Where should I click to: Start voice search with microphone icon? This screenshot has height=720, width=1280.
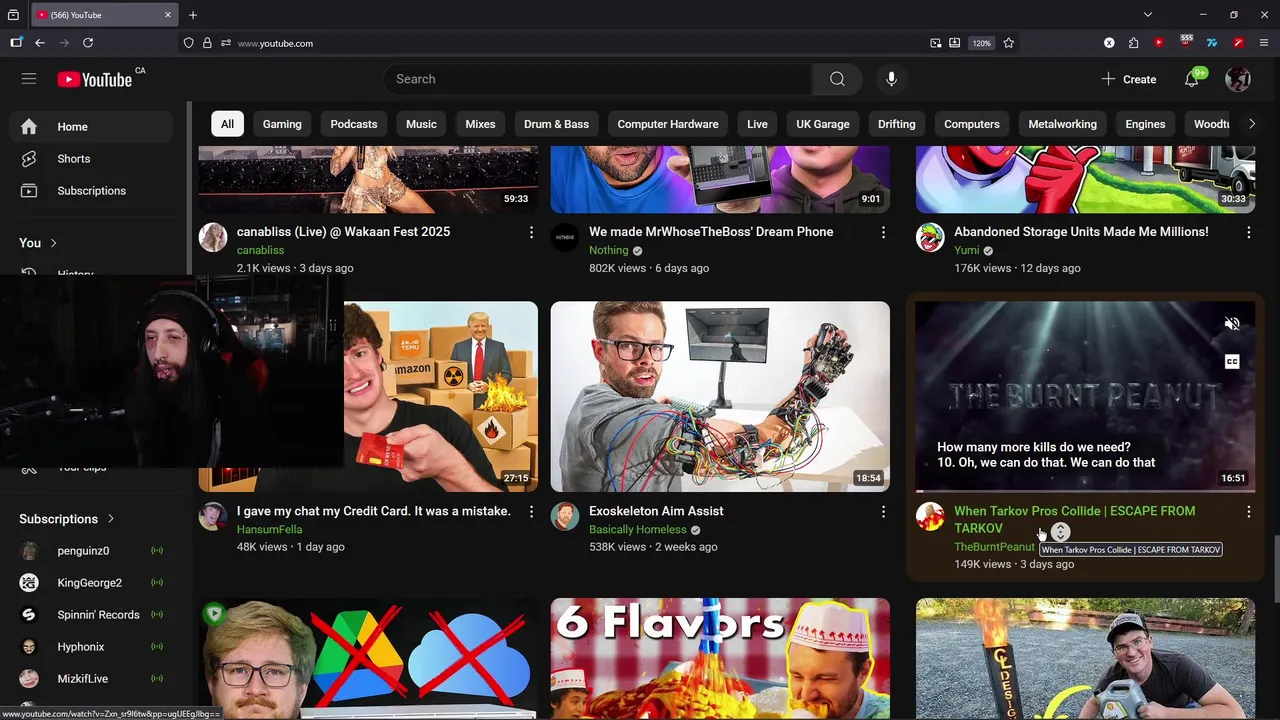(x=891, y=79)
